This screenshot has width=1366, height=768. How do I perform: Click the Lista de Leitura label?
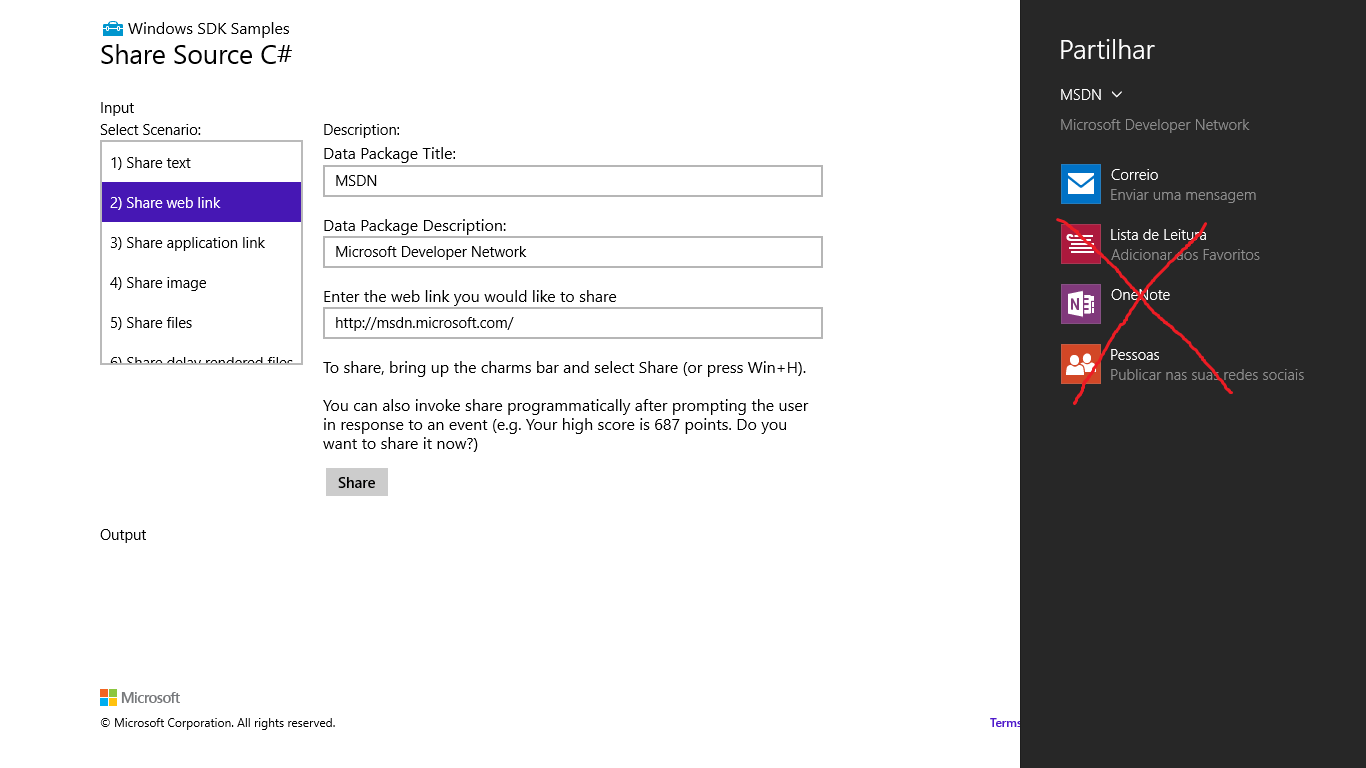(x=1158, y=235)
